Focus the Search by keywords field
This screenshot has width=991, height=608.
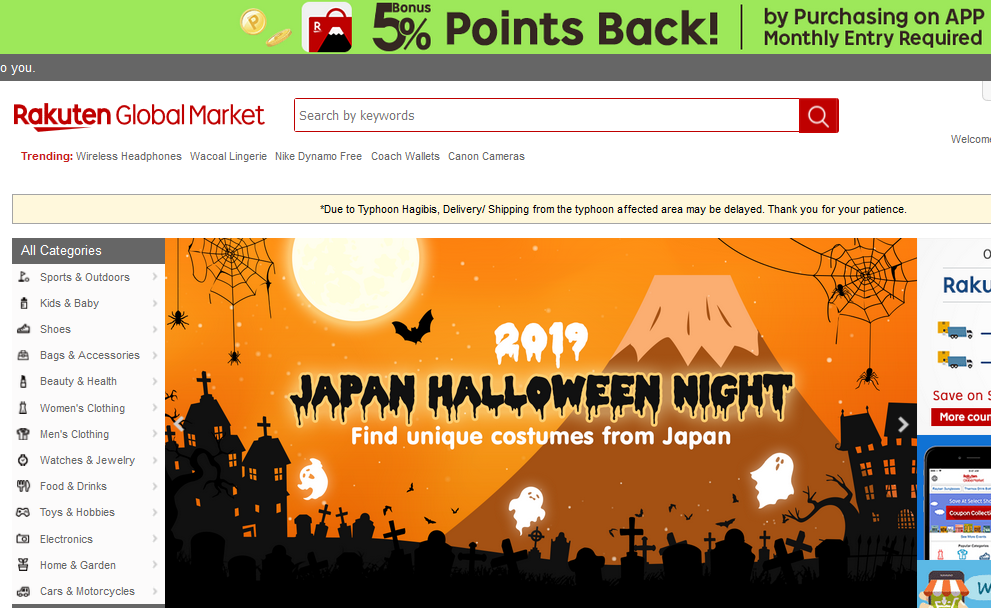[x=547, y=116]
